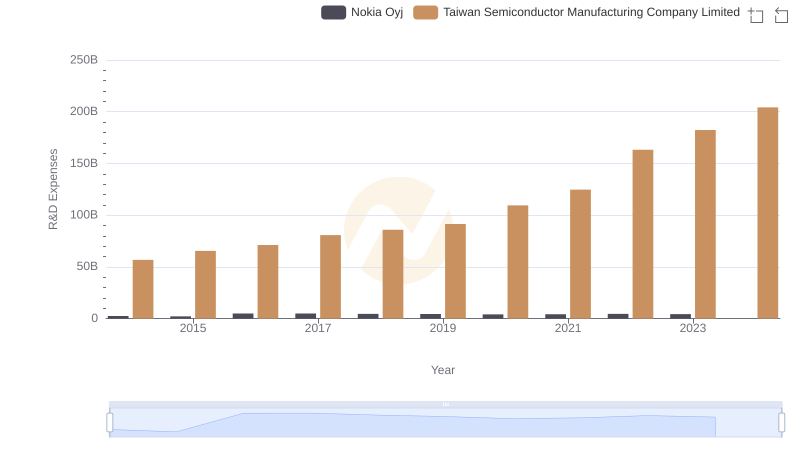
Task: Click the 2017 Nokia Oyj bar
Action: click(x=306, y=316)
